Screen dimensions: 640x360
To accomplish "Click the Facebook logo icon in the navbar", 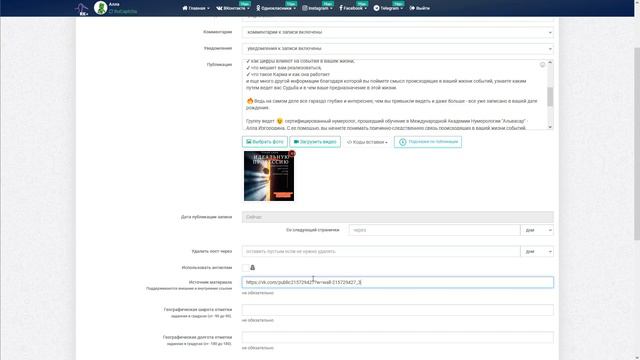I will [341, 8].
